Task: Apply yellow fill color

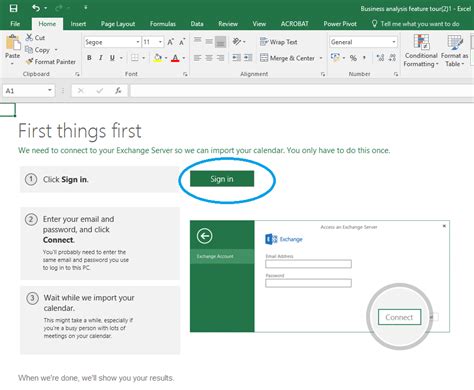Action: (x=158, y=58)
